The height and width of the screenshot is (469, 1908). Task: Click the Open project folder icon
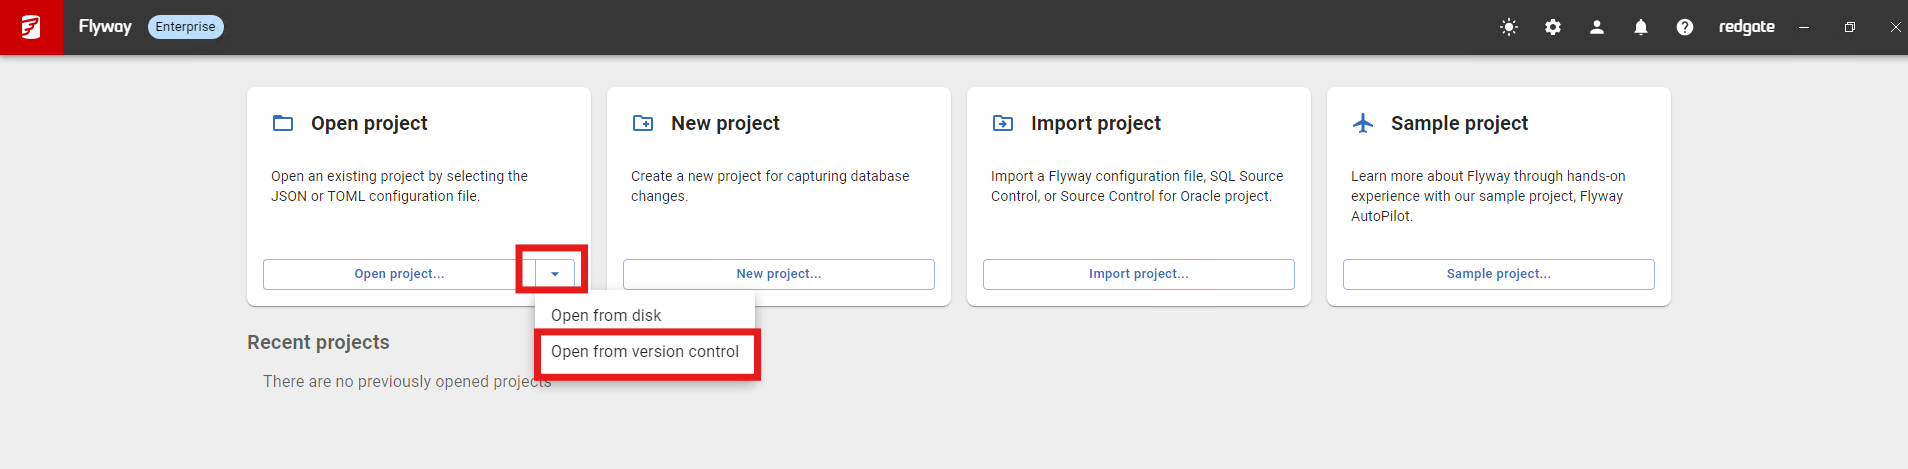[283, 123]
